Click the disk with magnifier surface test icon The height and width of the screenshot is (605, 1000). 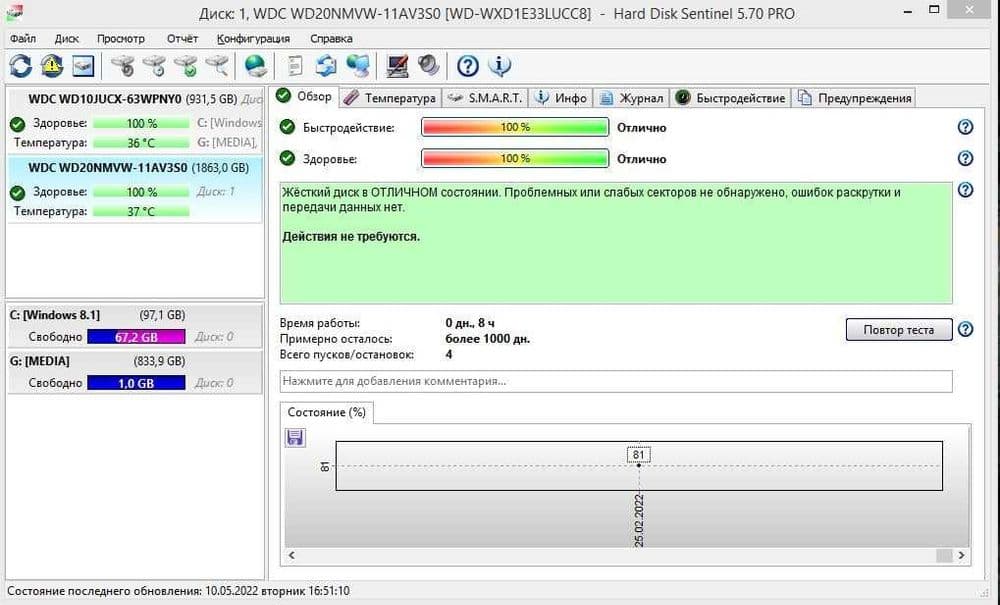[x=217, y=66]
